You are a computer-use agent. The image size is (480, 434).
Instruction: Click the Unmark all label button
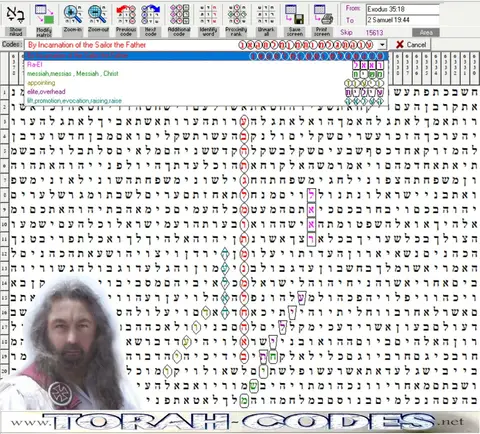(x=266, y=32)
